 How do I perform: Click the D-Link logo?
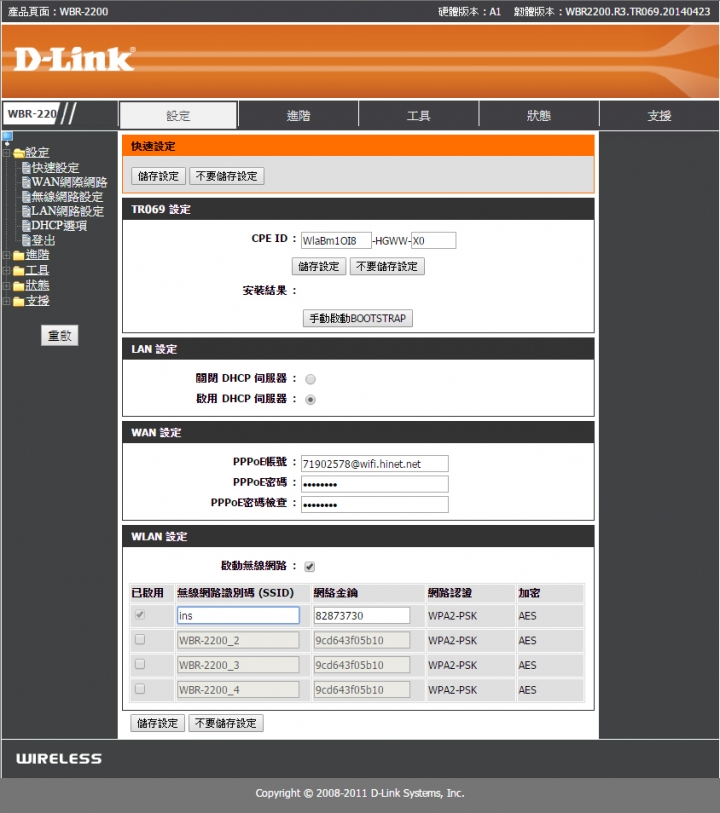click(74, 59)
